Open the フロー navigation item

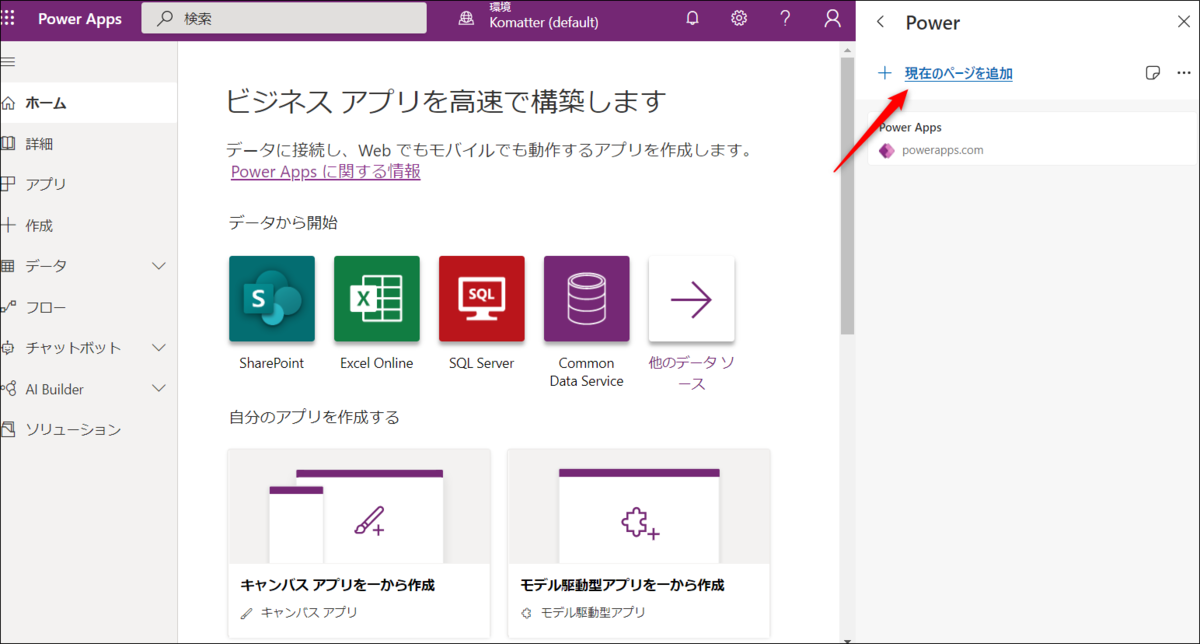(x=89, y=307)
